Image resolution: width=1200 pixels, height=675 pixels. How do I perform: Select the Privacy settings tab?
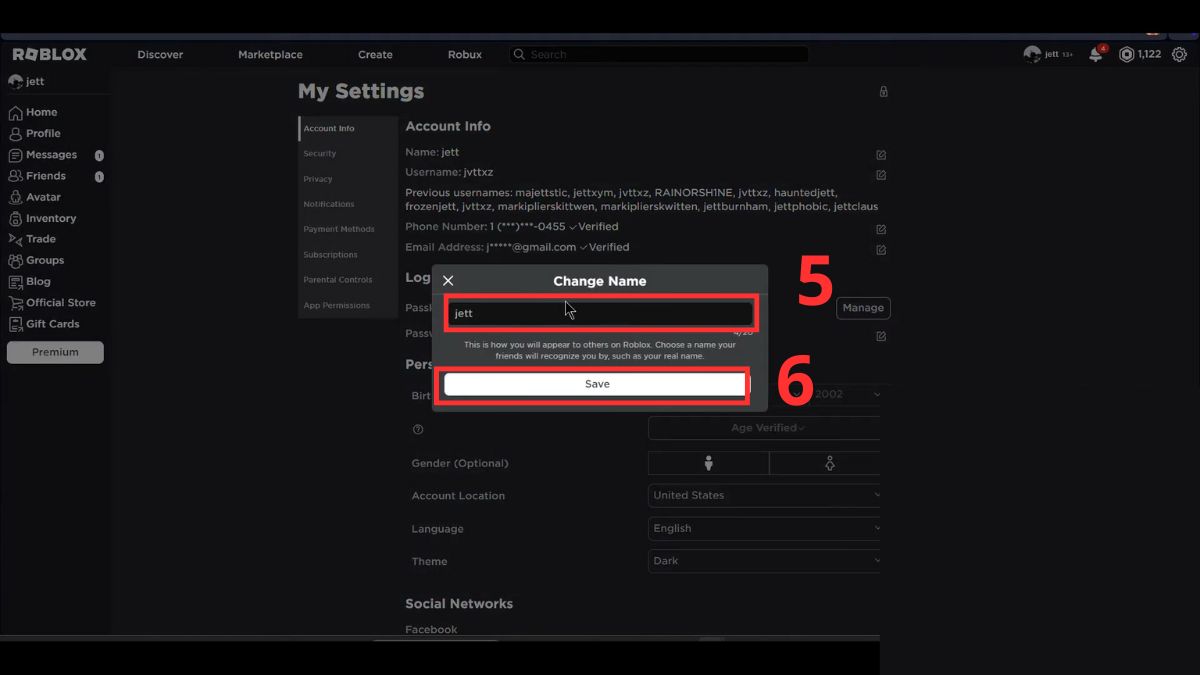click(348, 179)
